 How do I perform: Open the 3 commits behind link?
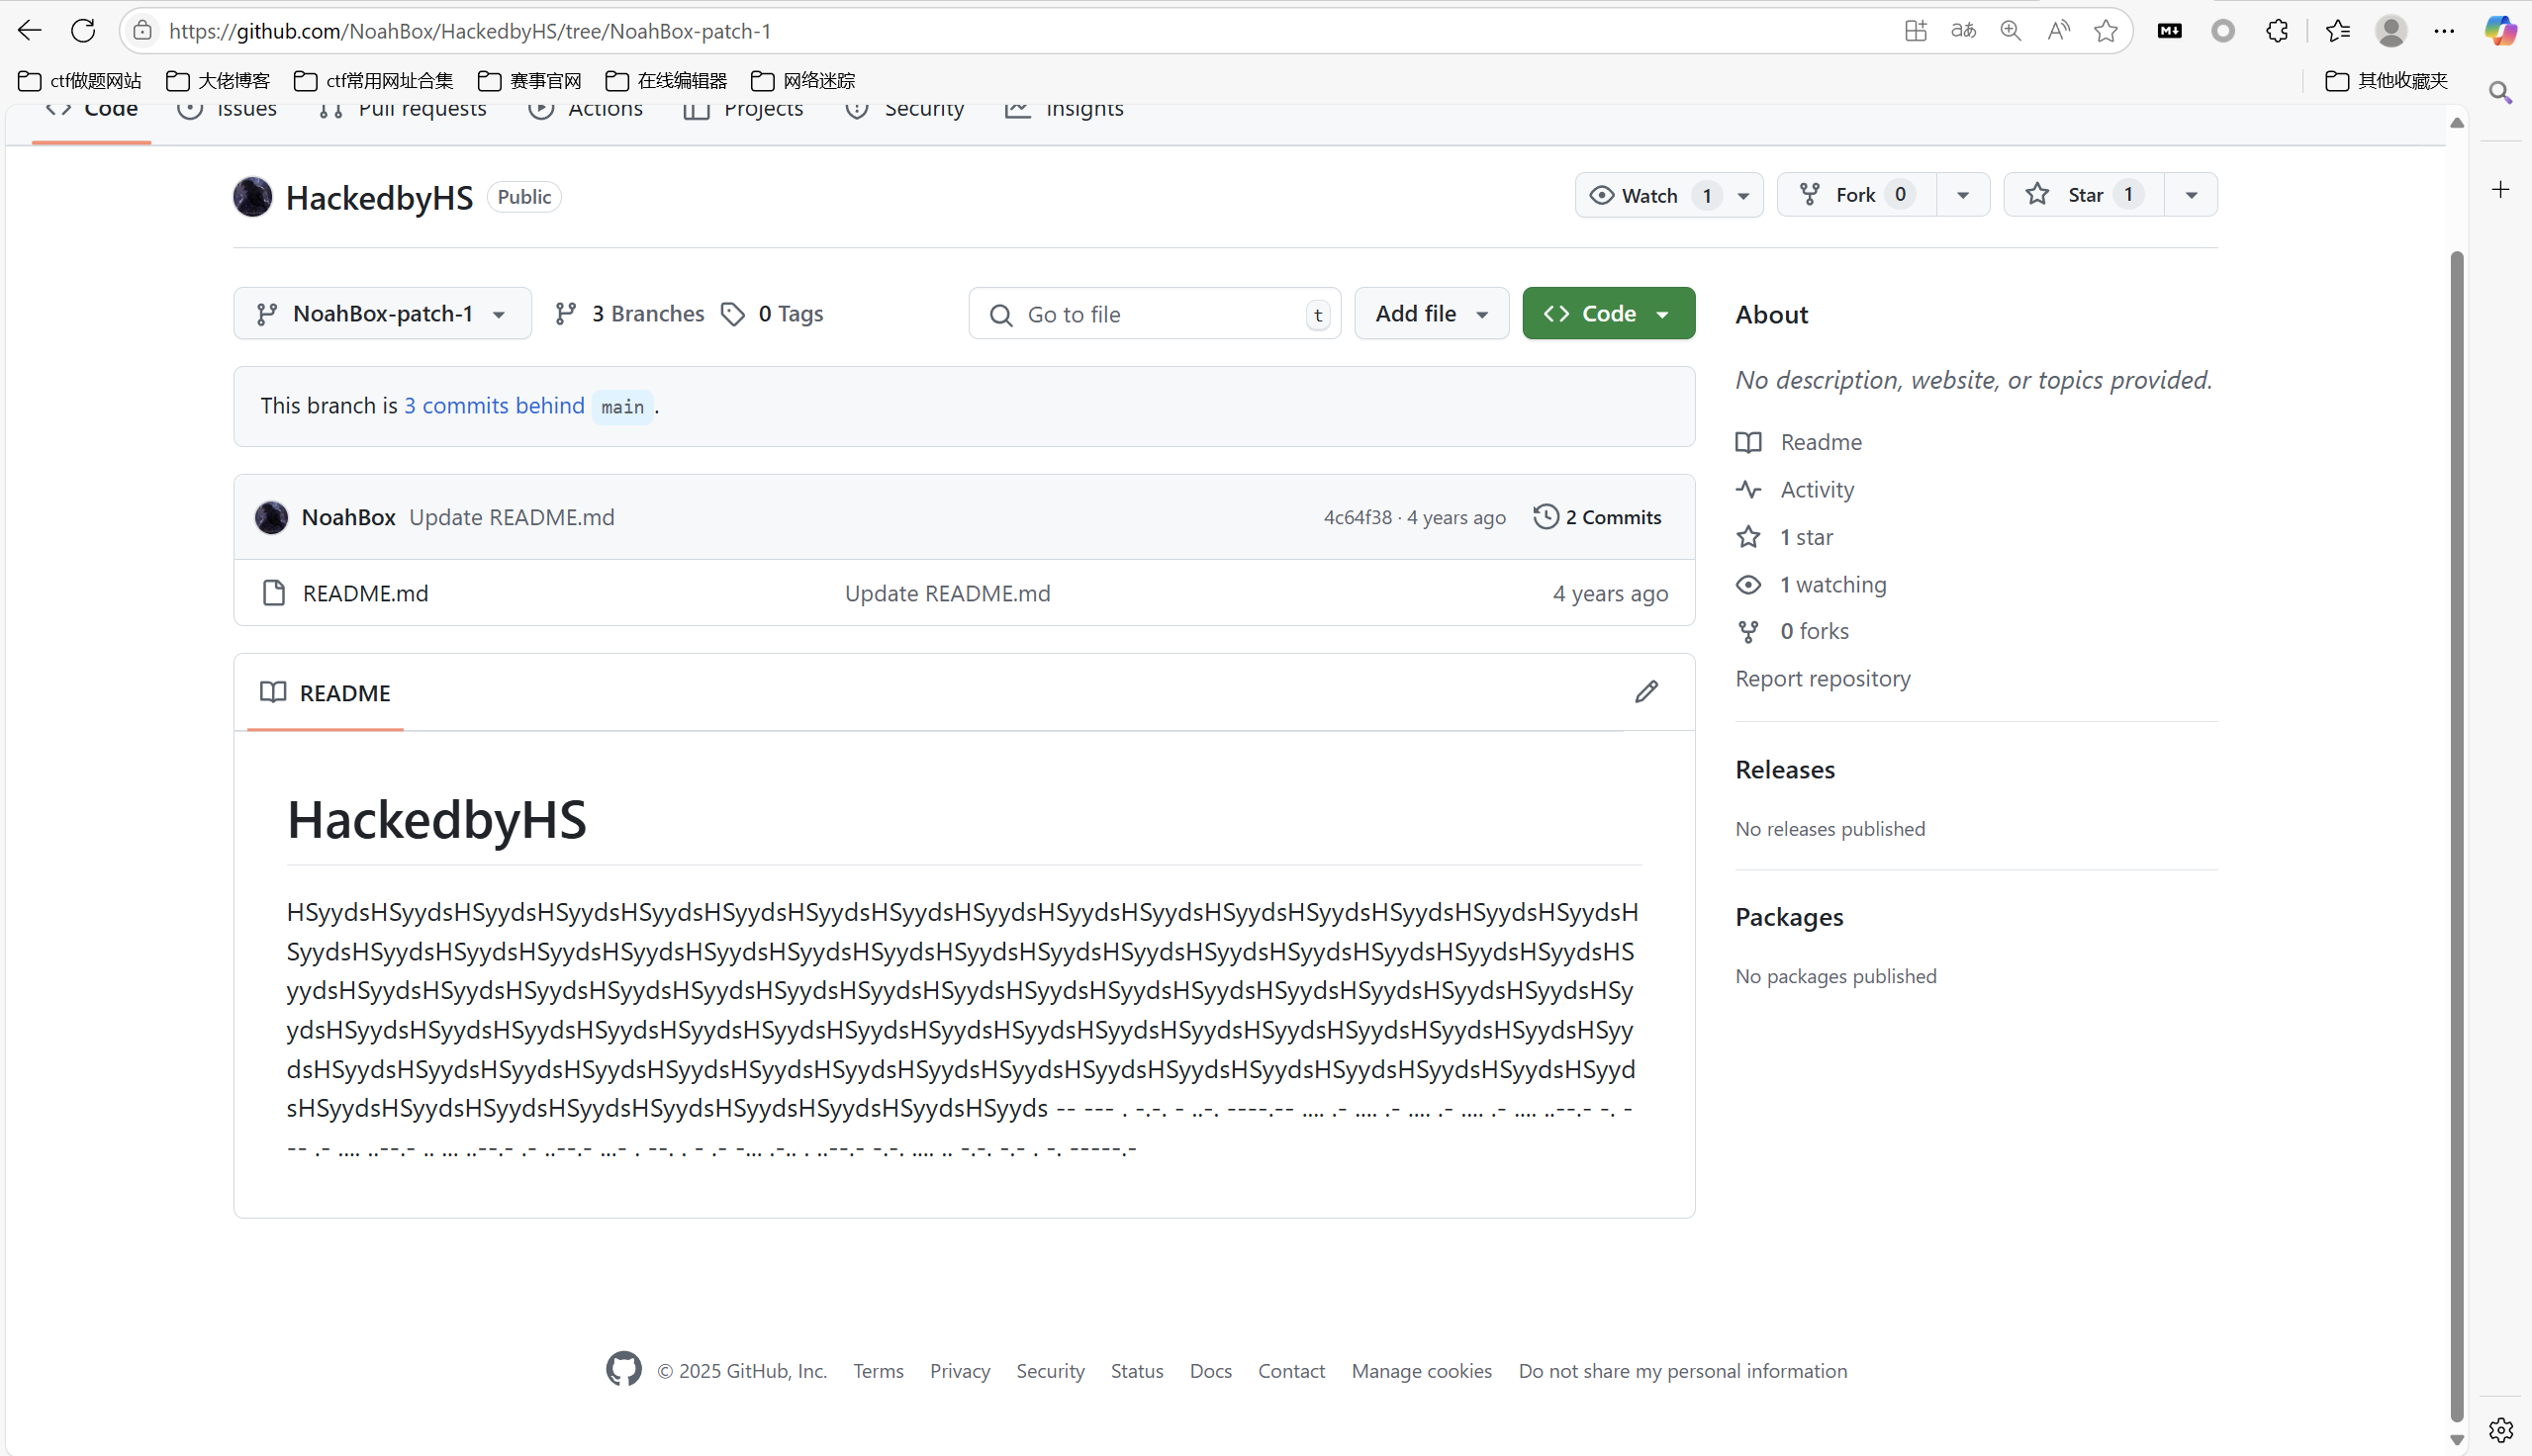[x=494, y=406]
